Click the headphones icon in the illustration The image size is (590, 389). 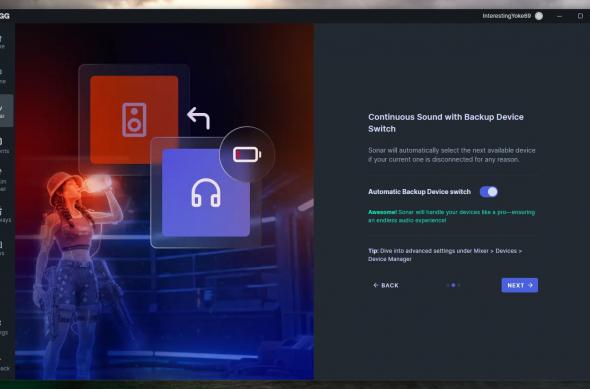point(206,193)
